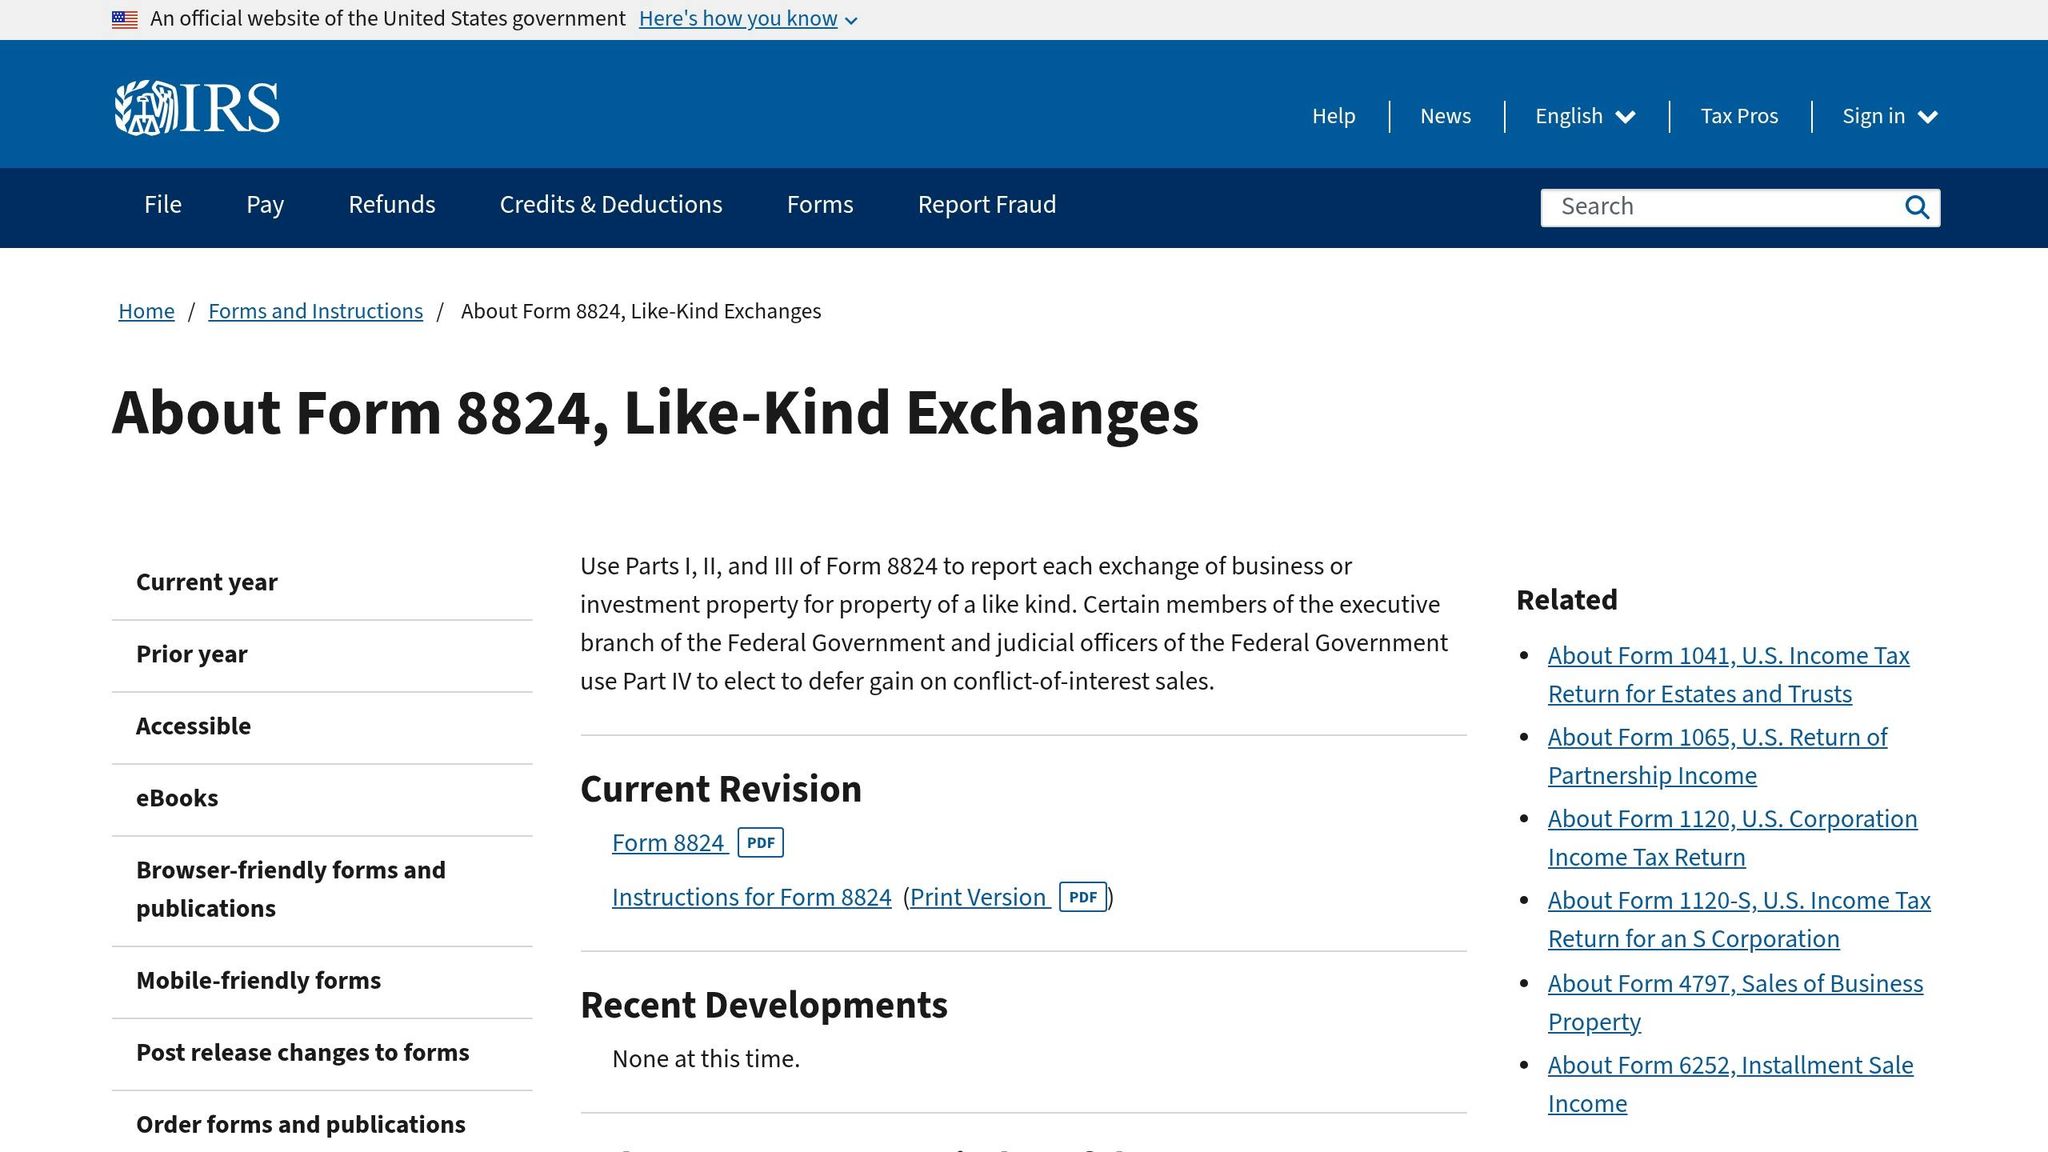
Task: Open the Form 8824 link
Action: pyautogui.click(x=668, y=843)
